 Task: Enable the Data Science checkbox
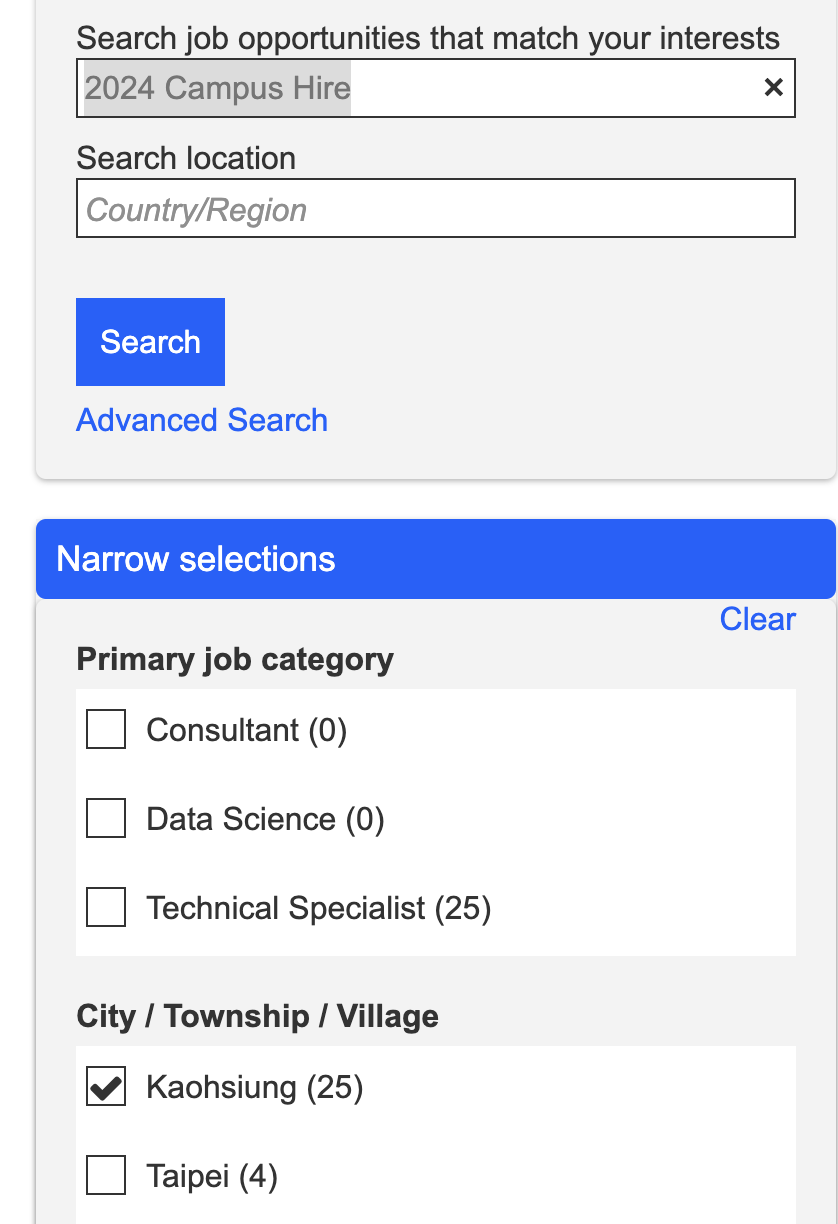[106, 819]
